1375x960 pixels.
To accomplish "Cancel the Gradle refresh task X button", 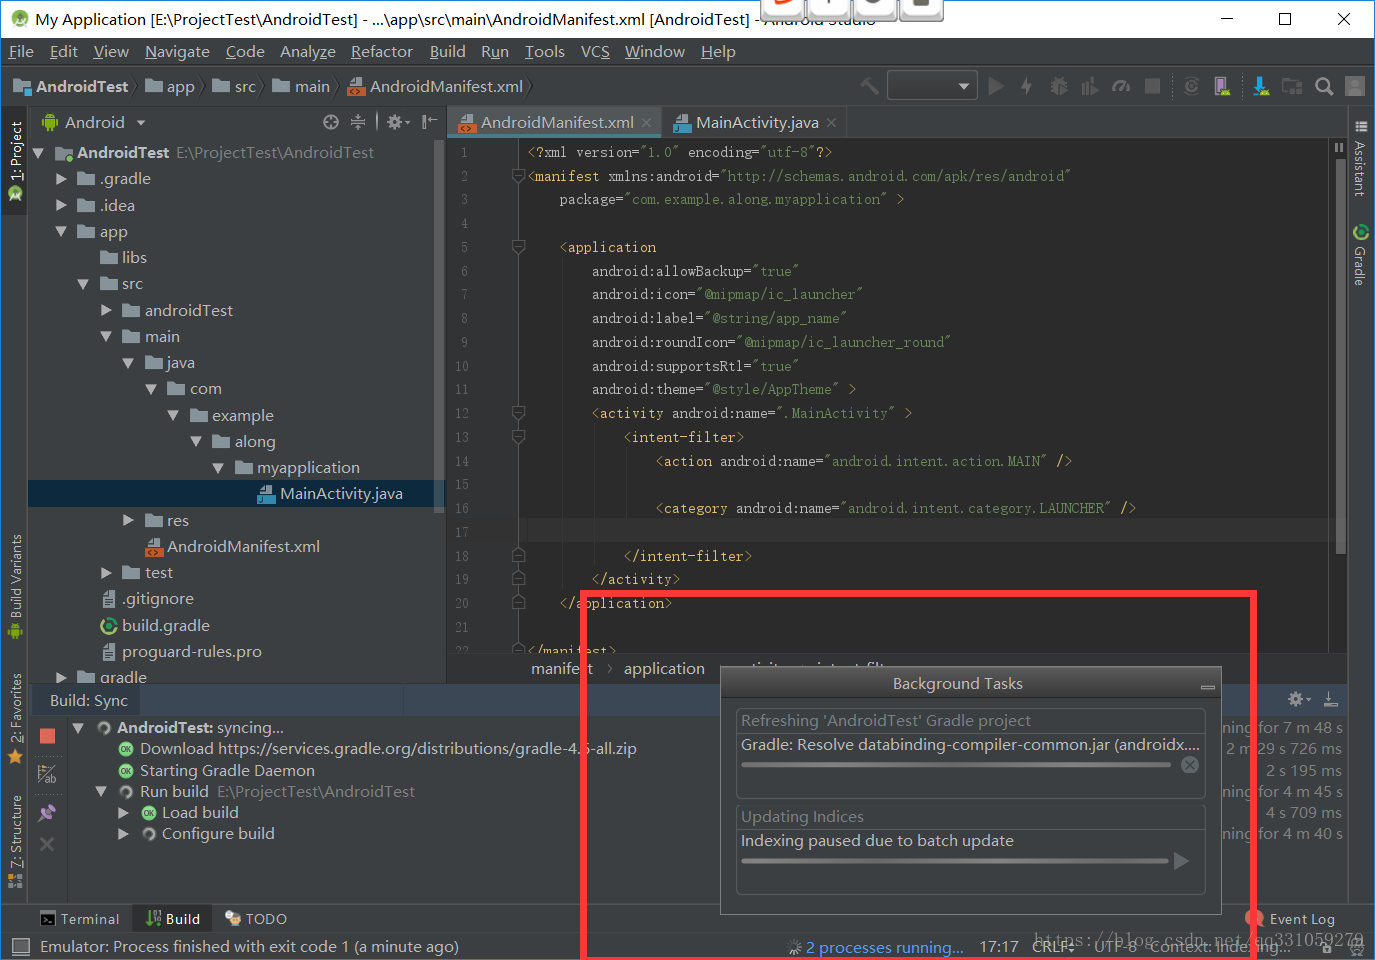I will click(x=1190, y=765).
